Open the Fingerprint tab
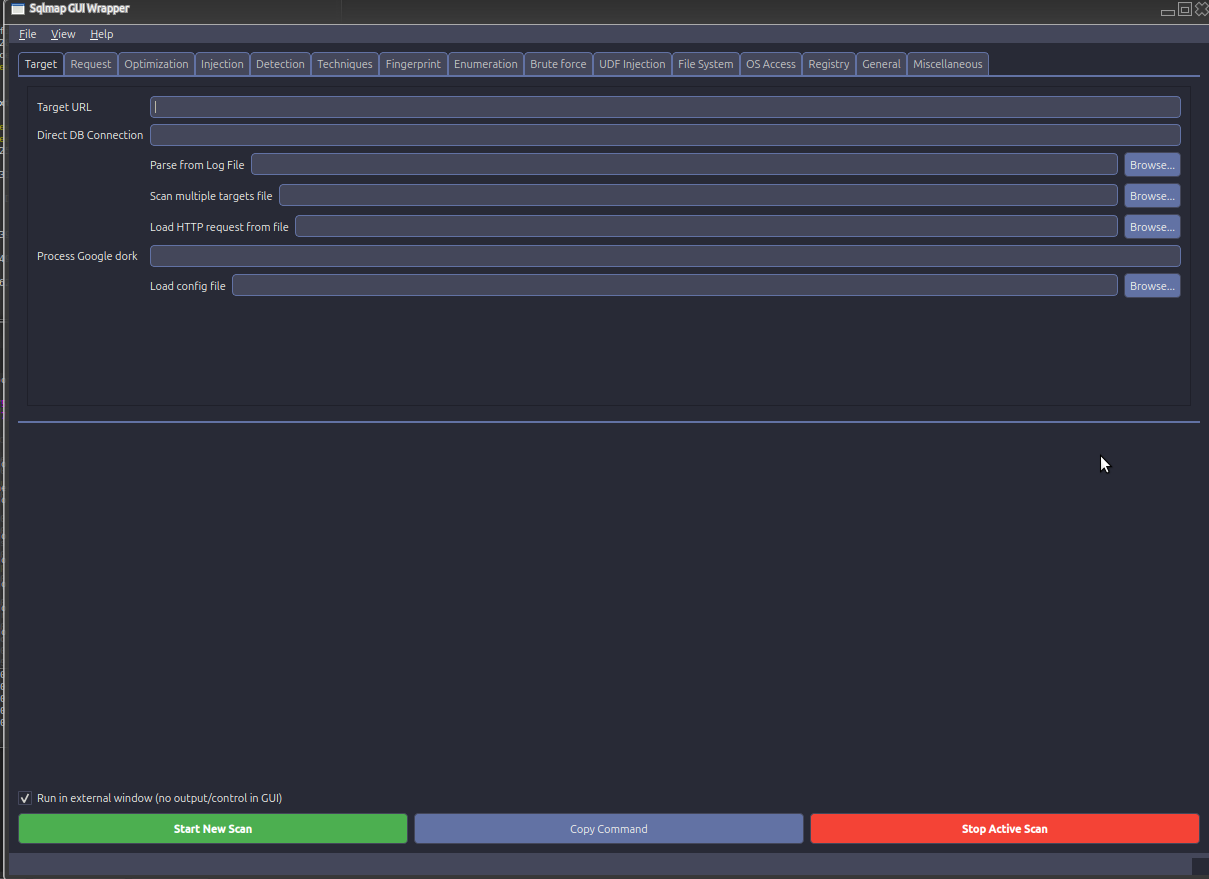The height and width of the screenshot is (879, 1209). [x=413, y=64]
